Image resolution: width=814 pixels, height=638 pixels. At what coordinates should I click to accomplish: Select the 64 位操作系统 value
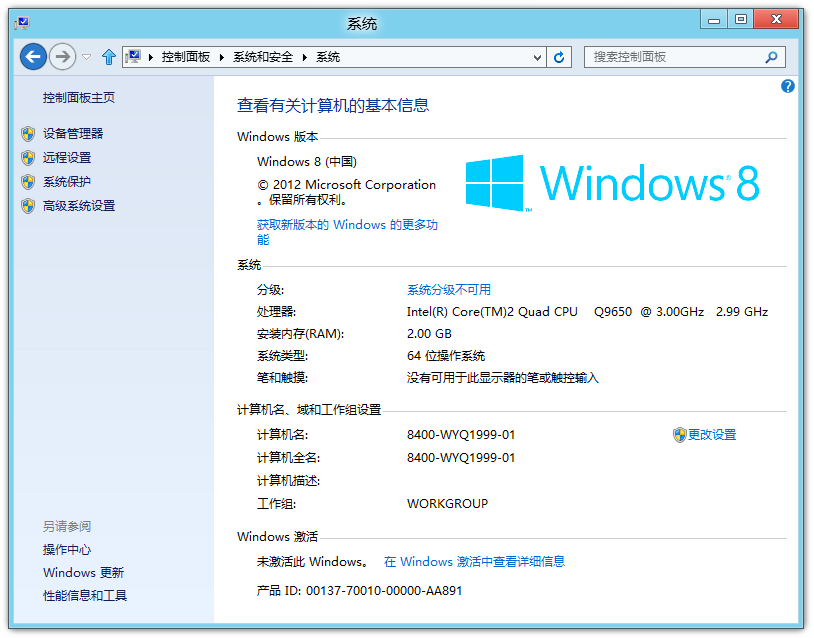point(446,356)
